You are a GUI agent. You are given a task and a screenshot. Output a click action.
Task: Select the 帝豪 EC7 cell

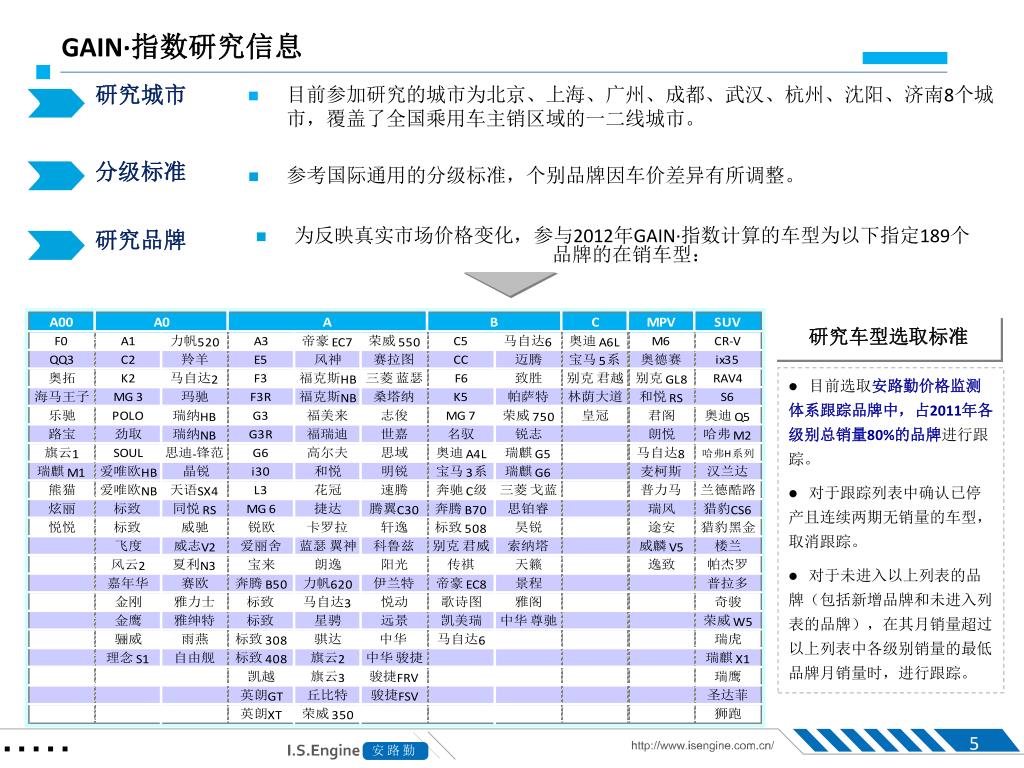pyautogui.click(x=327, y=341)
